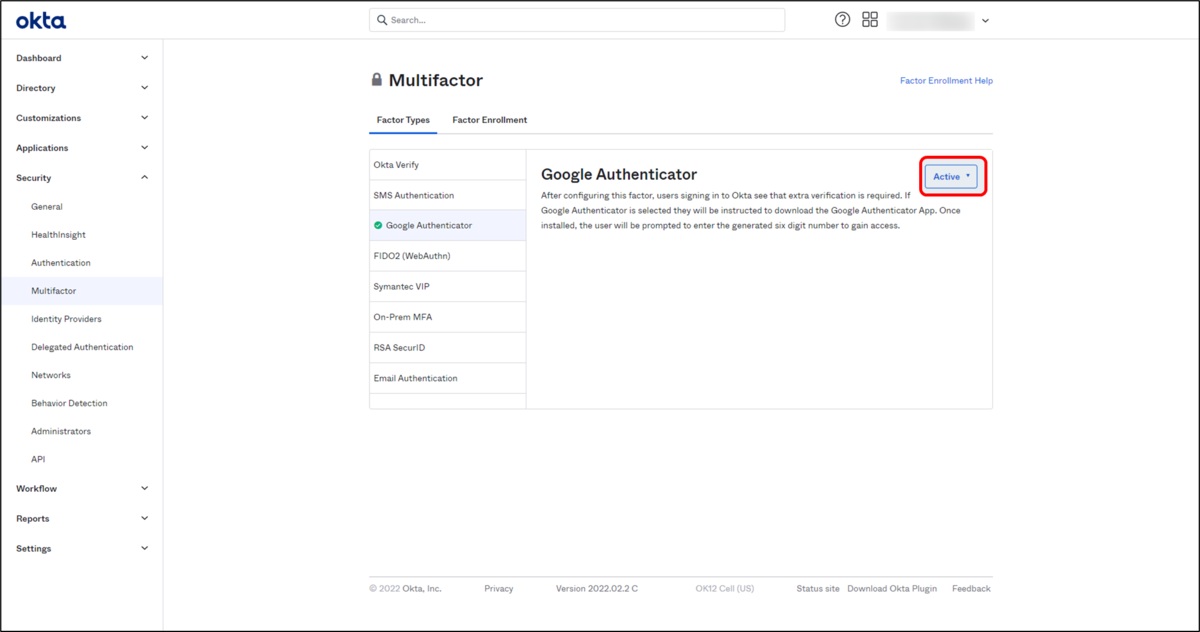
Task: Open the help question mark icon
Action: click(843, 20)
